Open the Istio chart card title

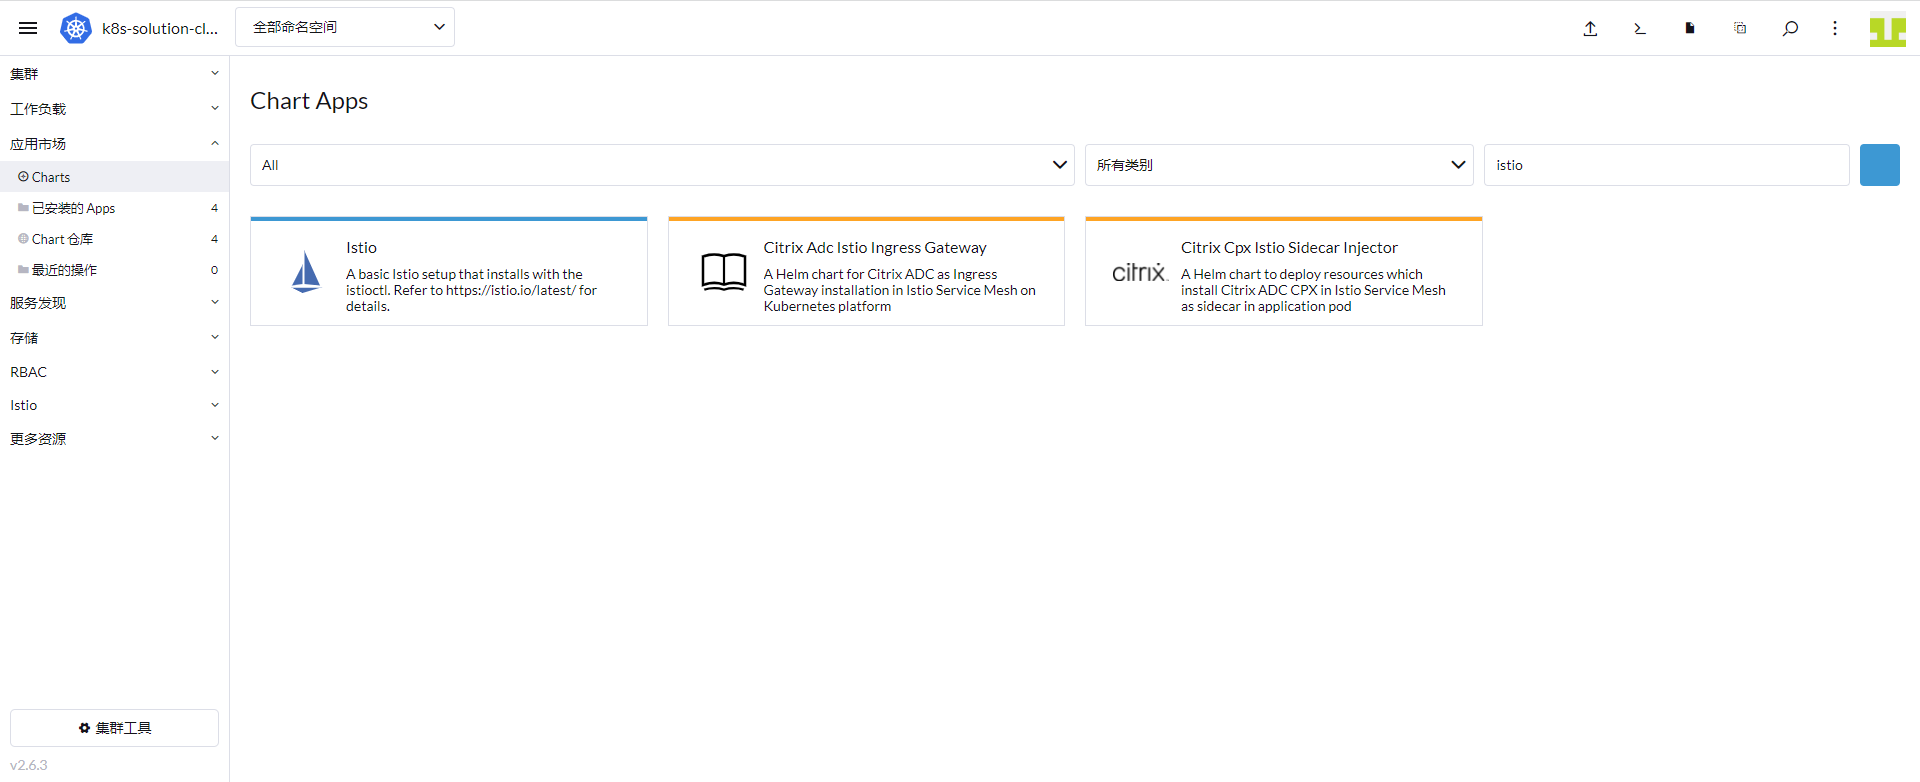[361, 248]
